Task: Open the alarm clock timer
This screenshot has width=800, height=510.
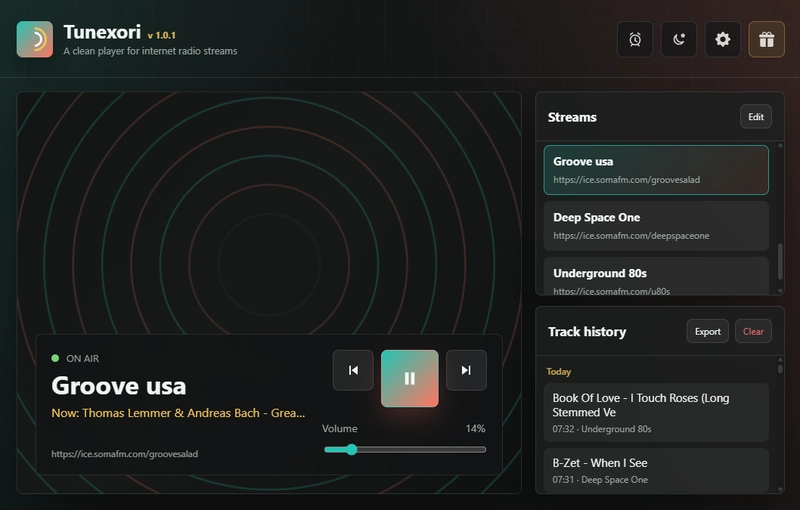Action: [x=635, y=40]
